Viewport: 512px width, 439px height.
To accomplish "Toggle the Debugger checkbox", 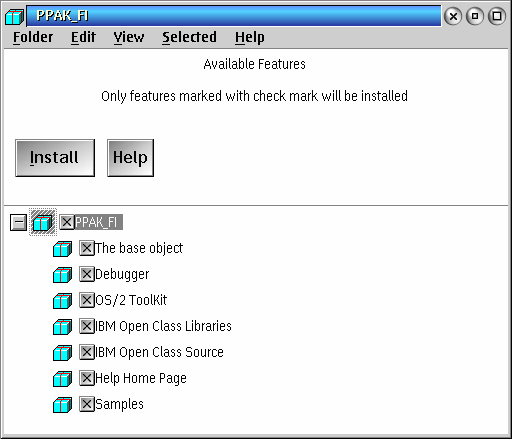I will pyautogui.click(x=87, y=274).
